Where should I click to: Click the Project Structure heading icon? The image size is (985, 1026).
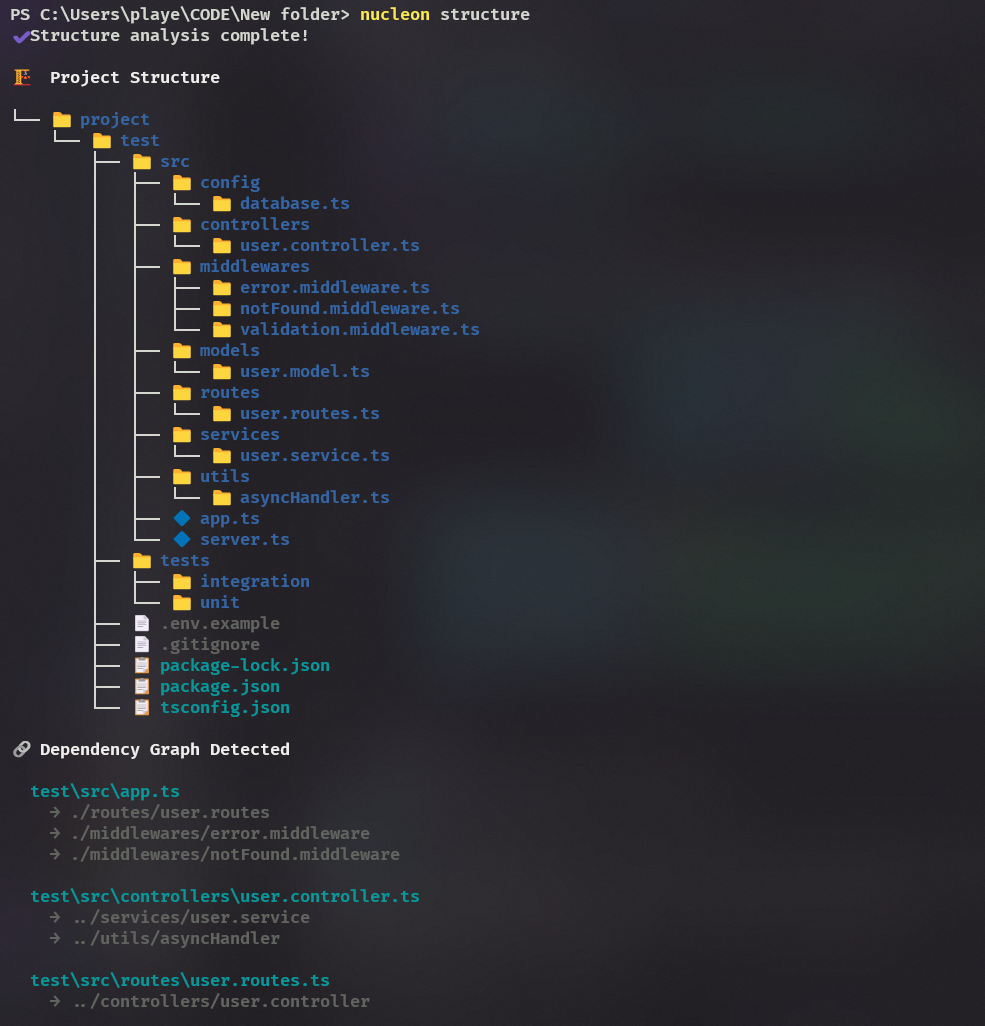(22, 77)
